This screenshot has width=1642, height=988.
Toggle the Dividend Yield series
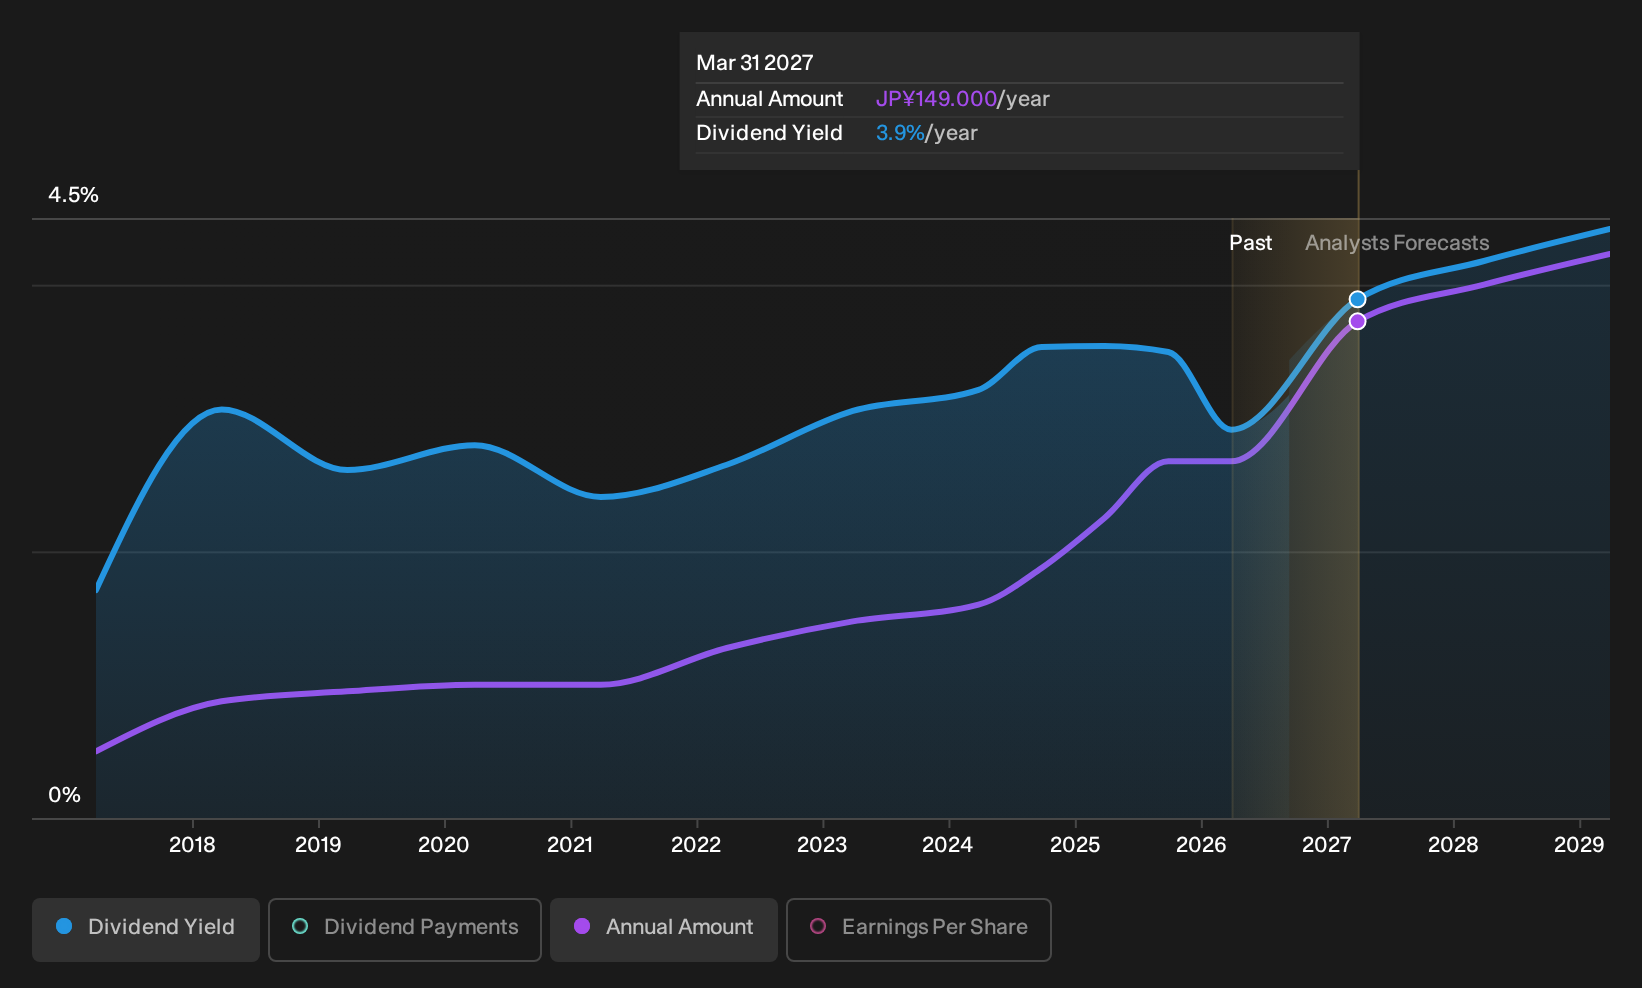pos(146,929)
